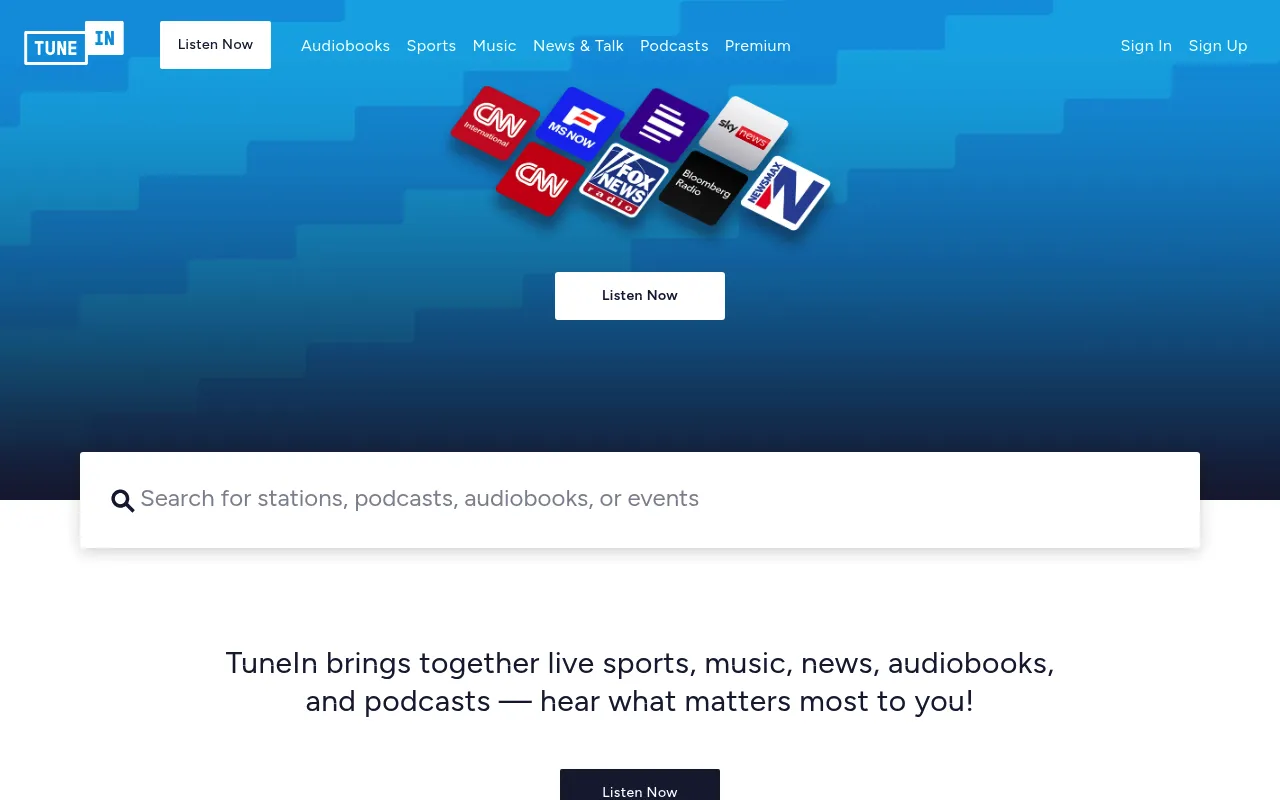Open the Audiobooks menu item
1280x800 pixels.
(345, 46)
